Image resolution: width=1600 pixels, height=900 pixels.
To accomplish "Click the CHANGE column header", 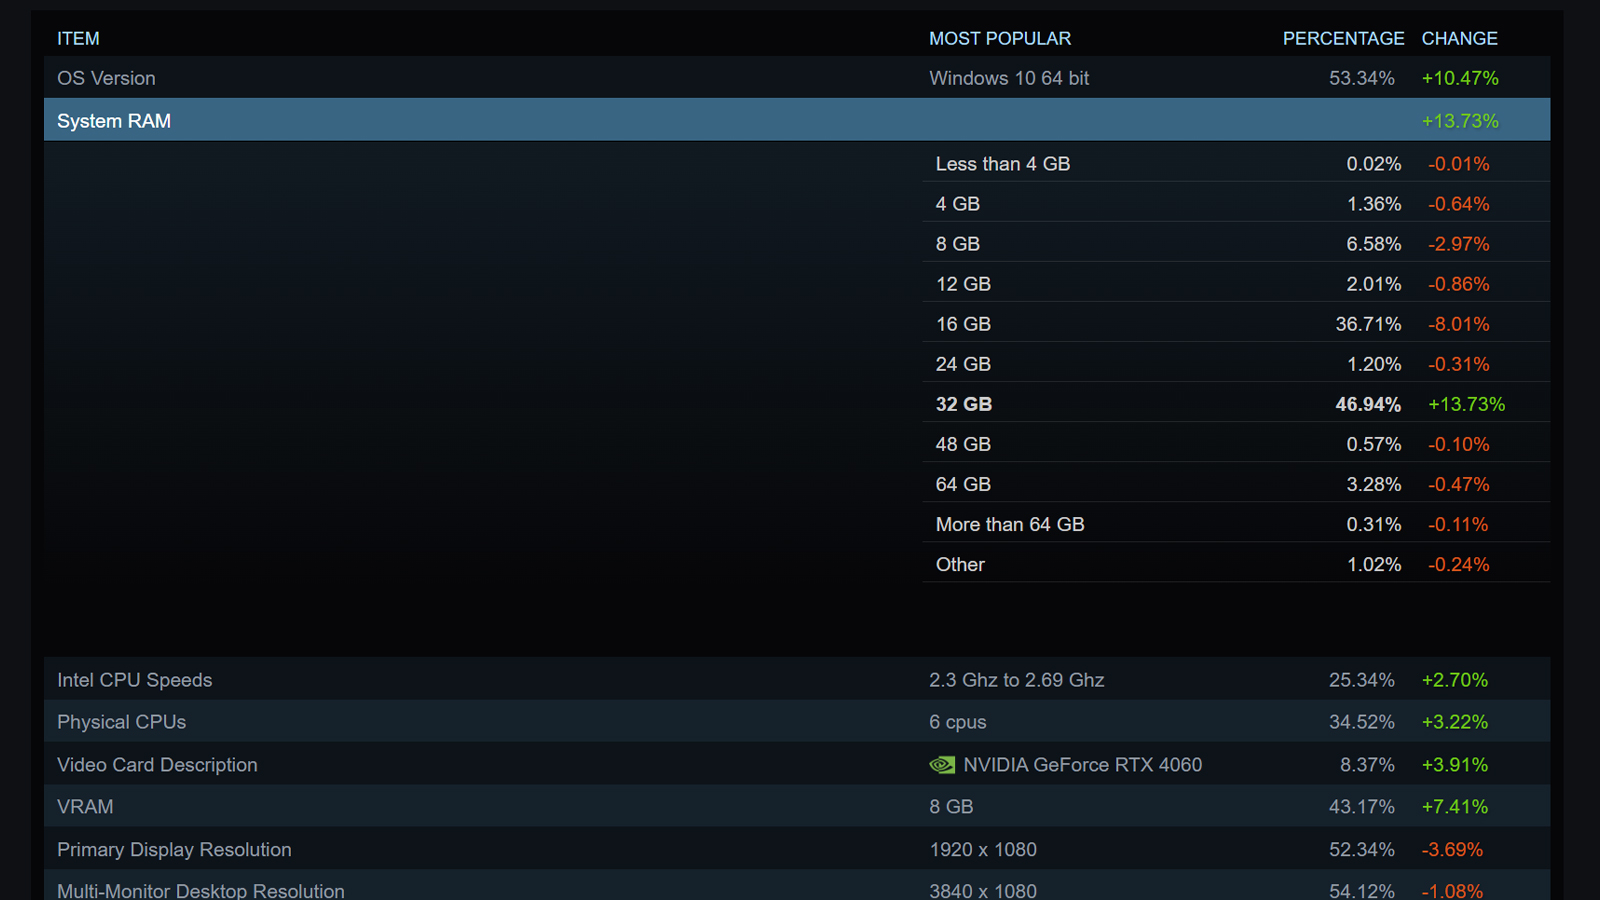I will (1459, 38).
